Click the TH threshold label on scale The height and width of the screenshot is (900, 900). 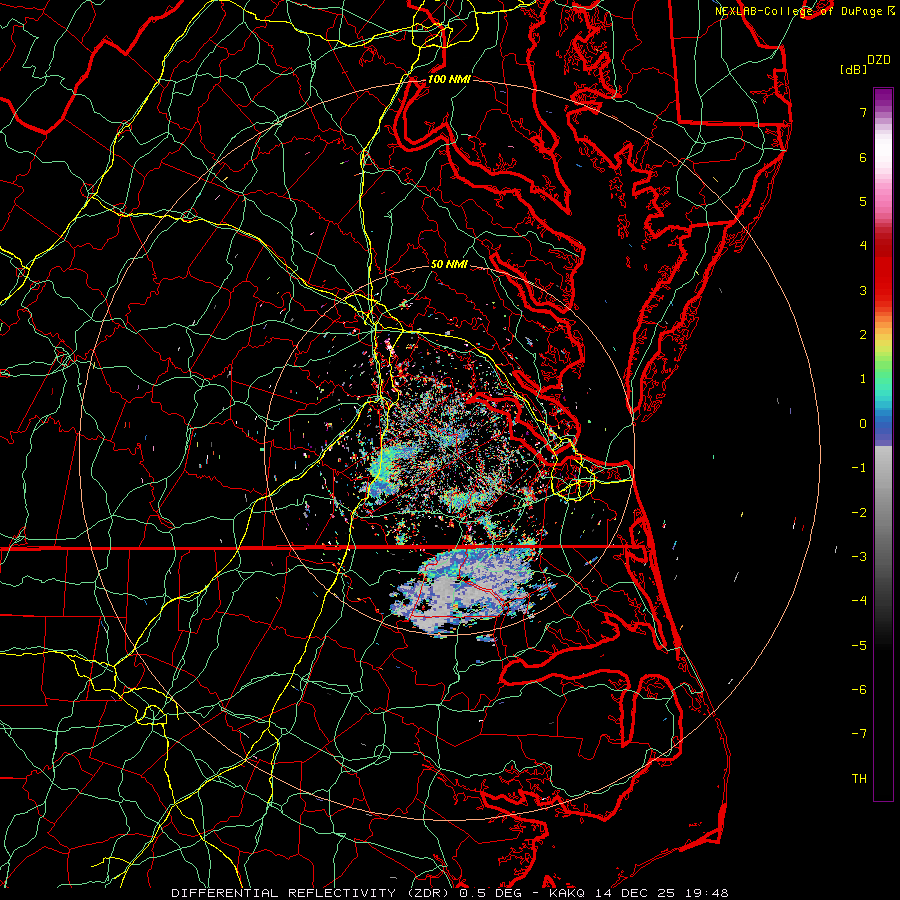coord(859,779)
